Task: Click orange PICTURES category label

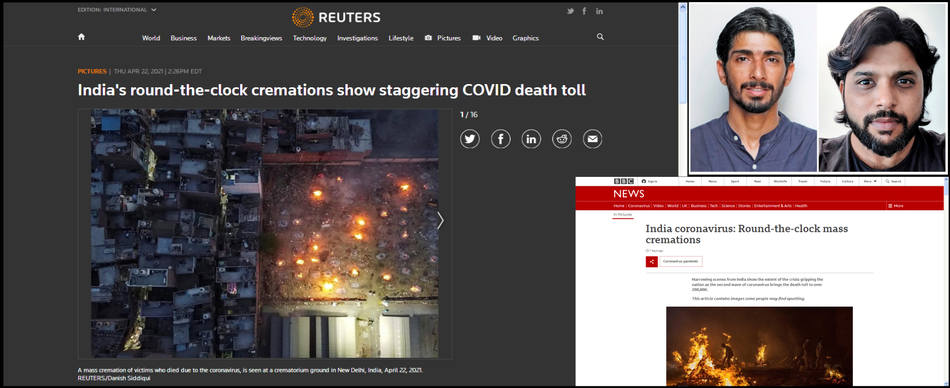Action: point(92,72)
